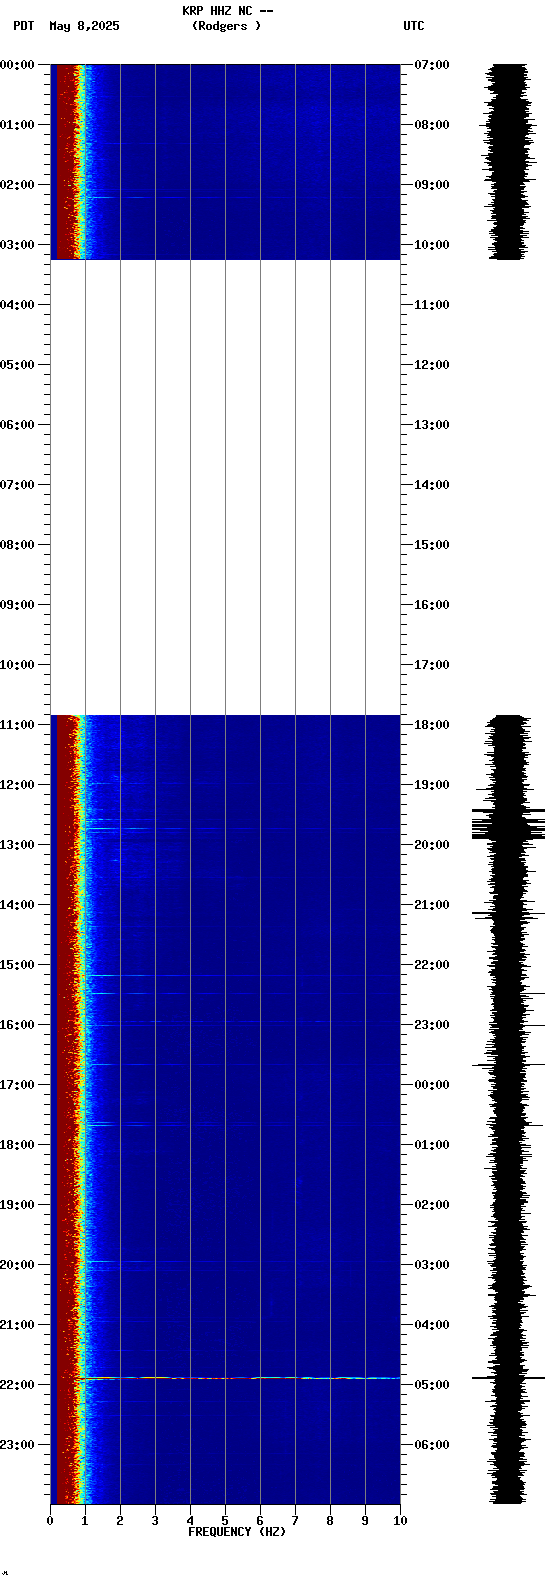Click the 0 tick on the frequency axis

[50, 1521]
